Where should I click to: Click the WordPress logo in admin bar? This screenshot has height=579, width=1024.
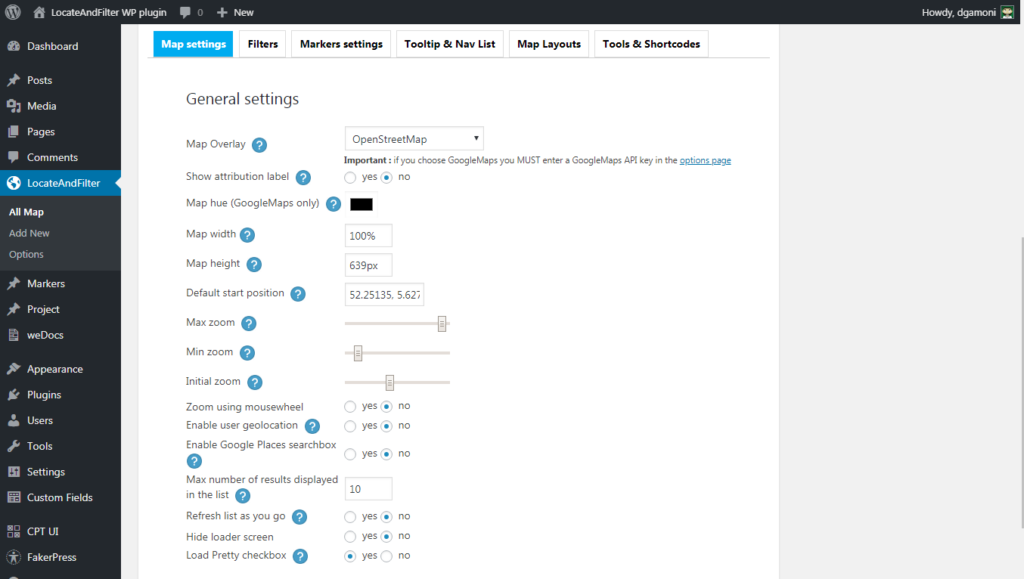13,12
